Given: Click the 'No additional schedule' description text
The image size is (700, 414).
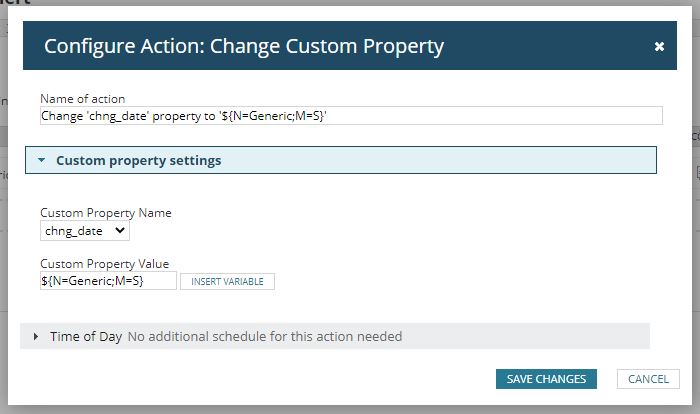Looking at the screenshot, I should (264, 337).
